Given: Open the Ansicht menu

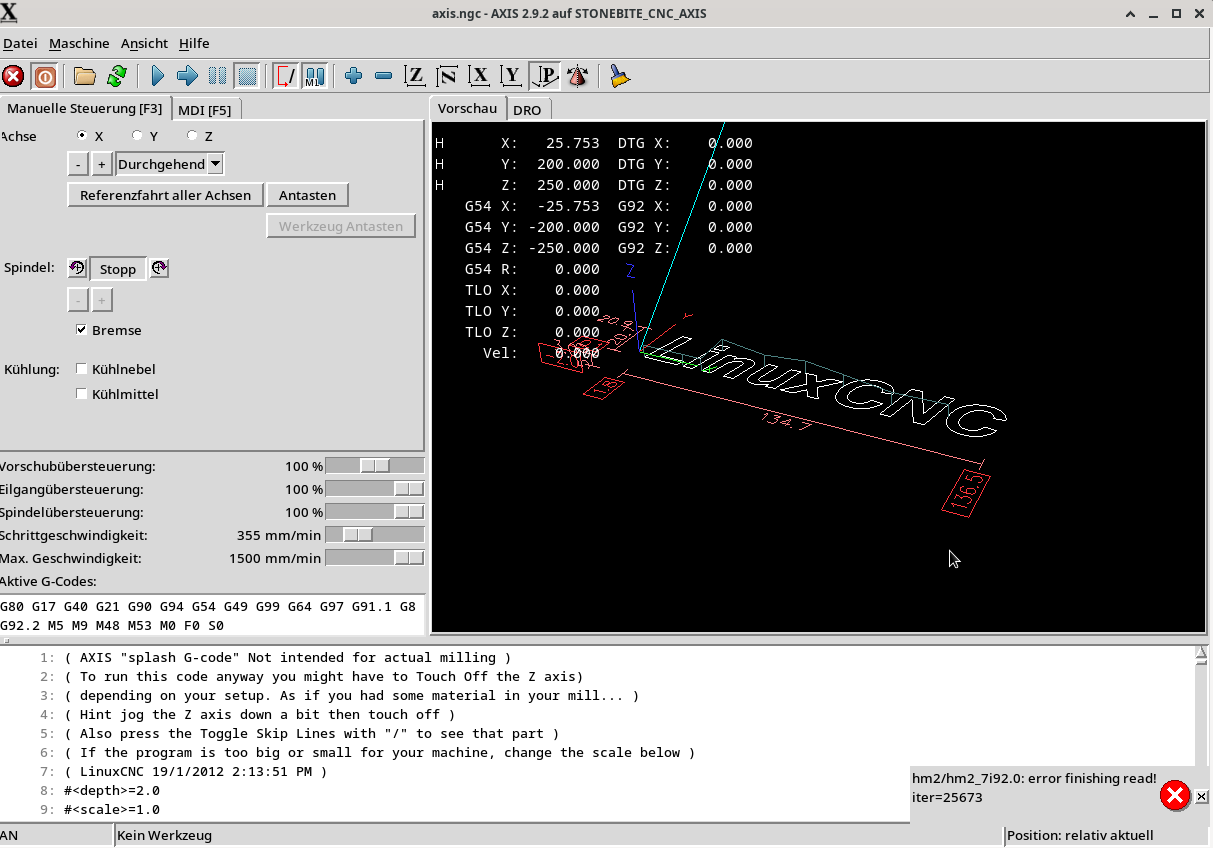Looking at the screenshot, I should 144,43.
